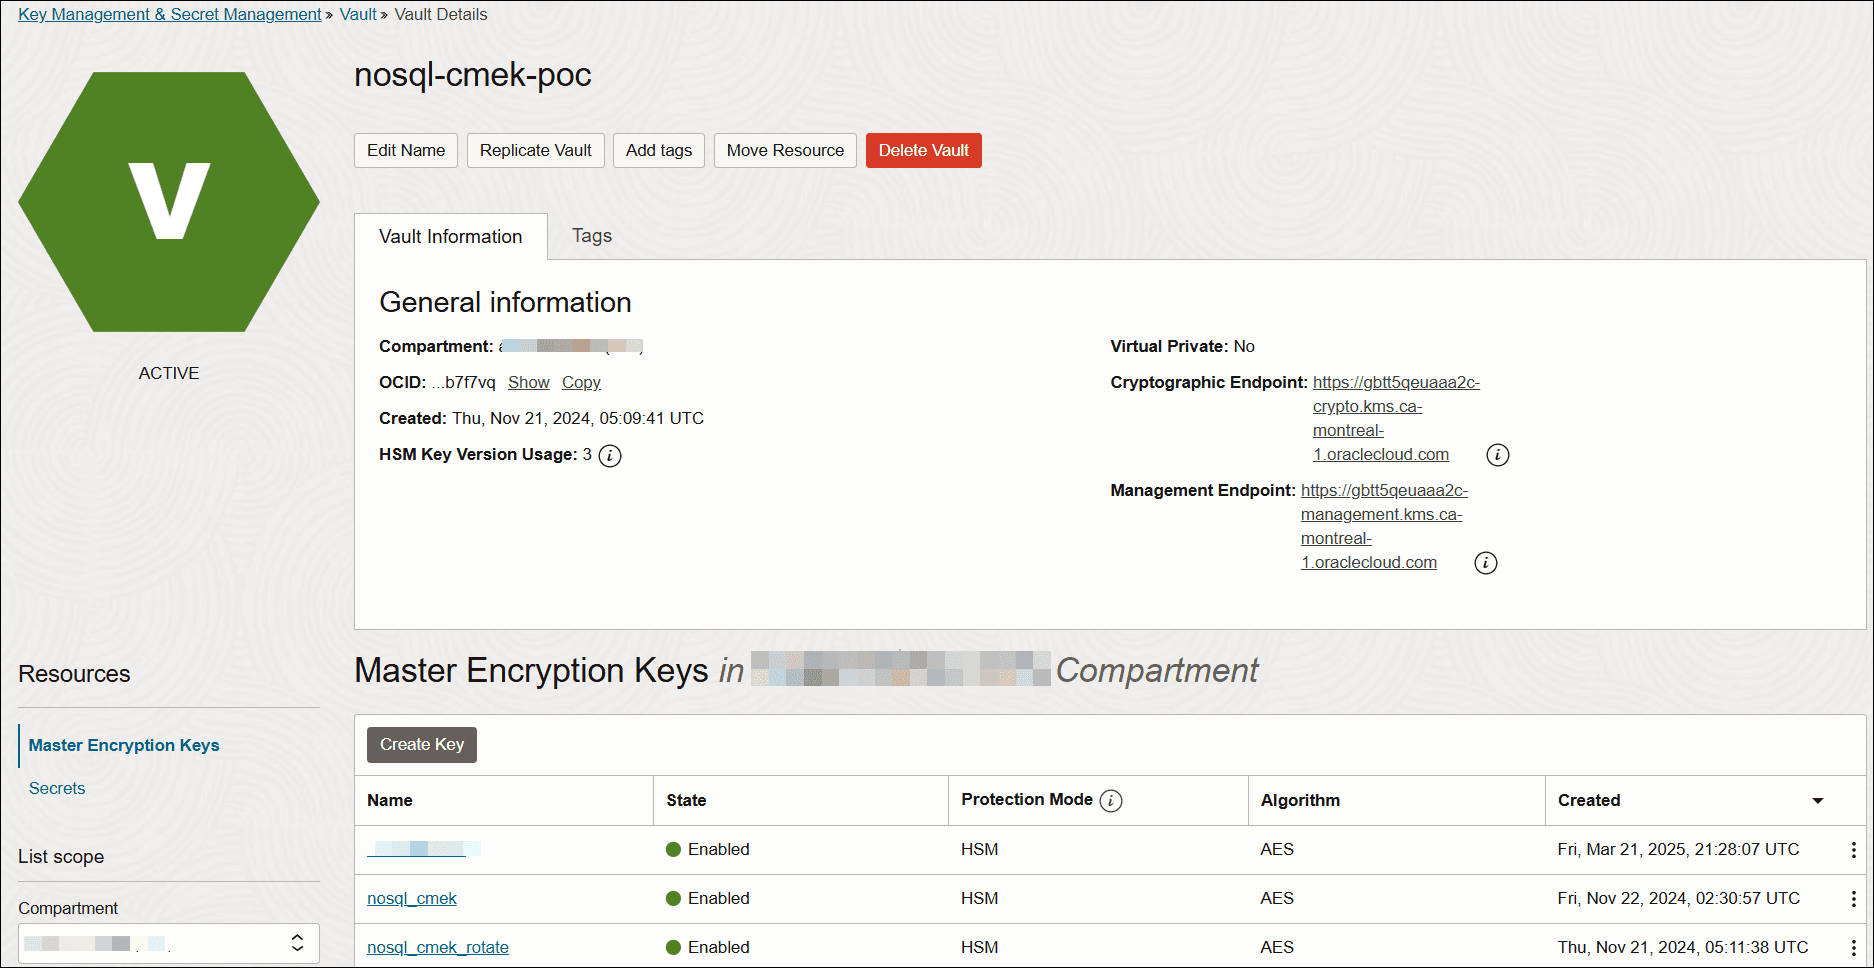Open the nosql_cmek key link

412,898
